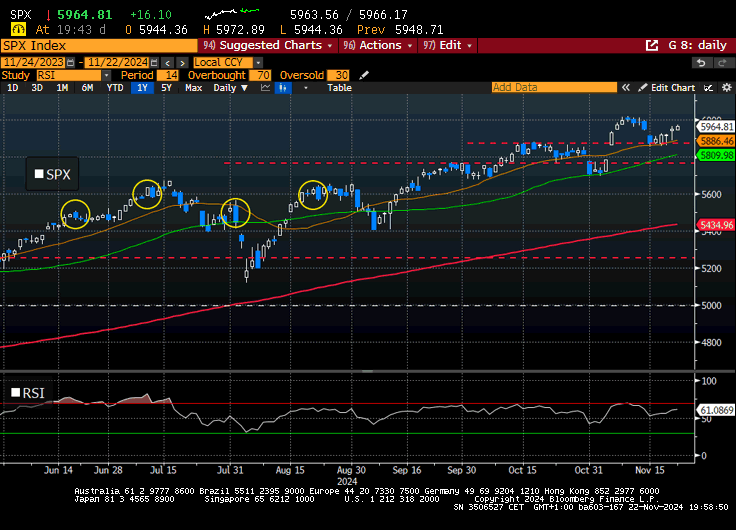Viewport: 736px width, 530px height.
Task: Expand the chart type options arrow
Action: 306,88
